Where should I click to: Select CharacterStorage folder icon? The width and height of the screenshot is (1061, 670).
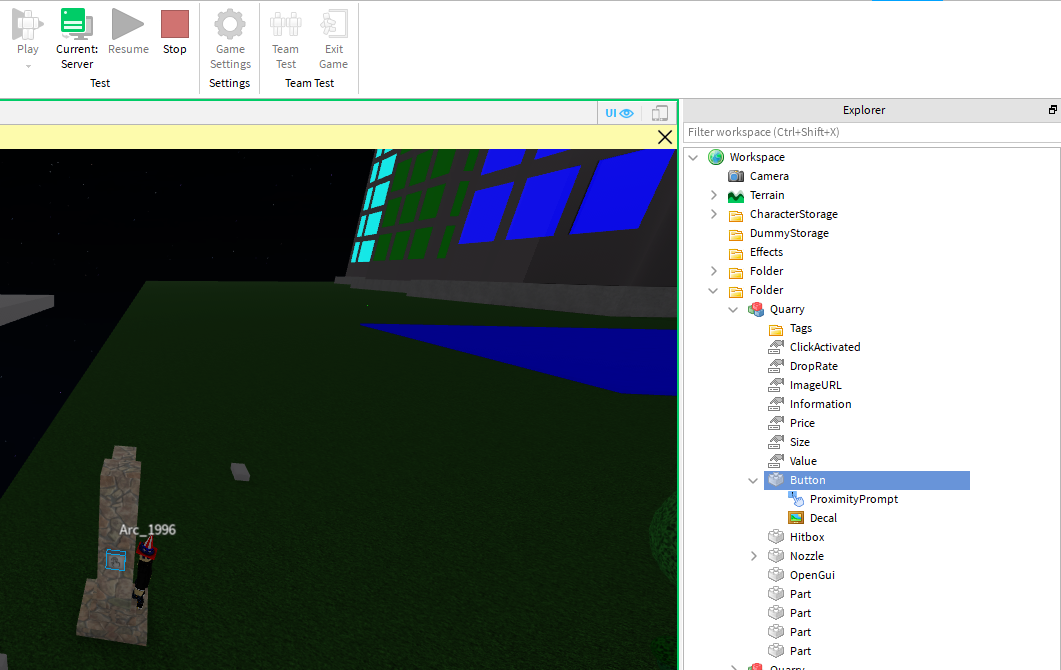(x=736, y=215)
